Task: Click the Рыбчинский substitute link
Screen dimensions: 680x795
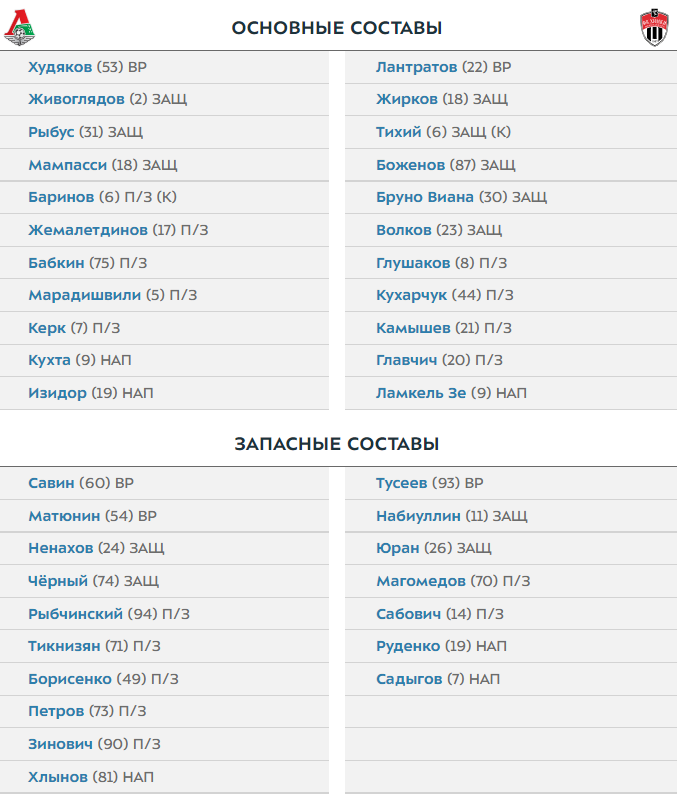Action: (75, 614)
